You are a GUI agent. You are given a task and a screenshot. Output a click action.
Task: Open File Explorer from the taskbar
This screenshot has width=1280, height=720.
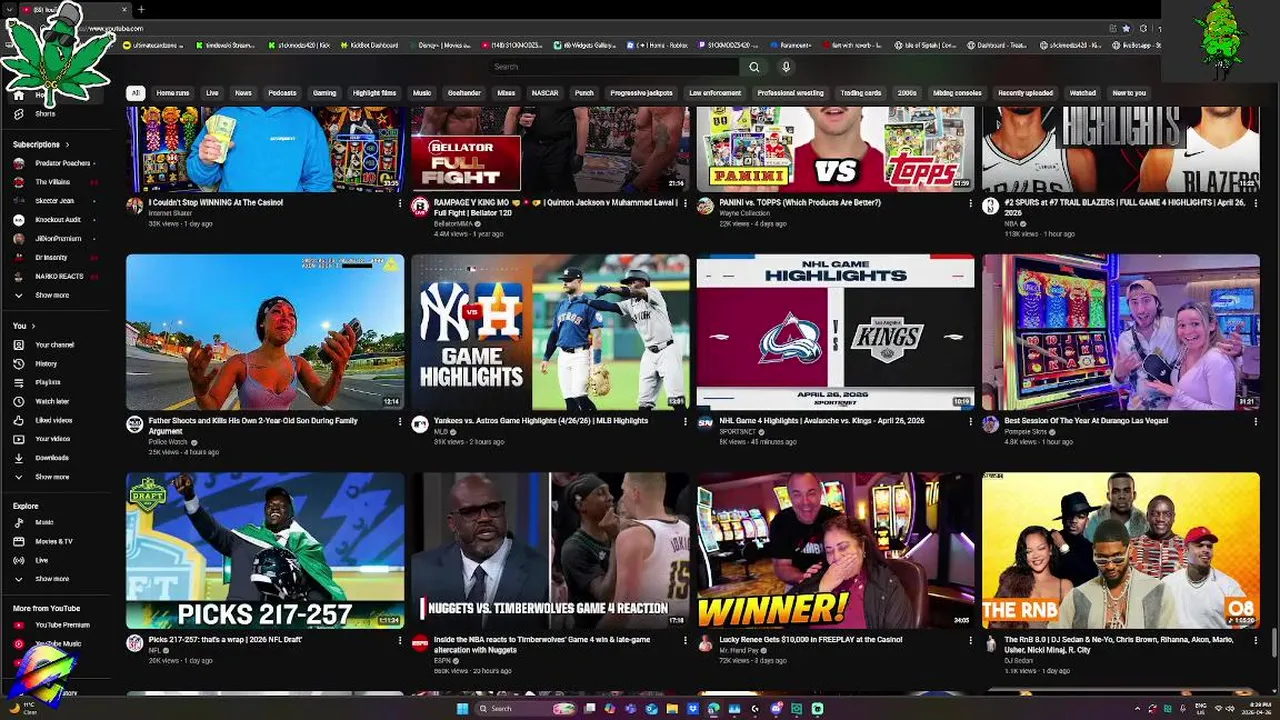[672, 709]
